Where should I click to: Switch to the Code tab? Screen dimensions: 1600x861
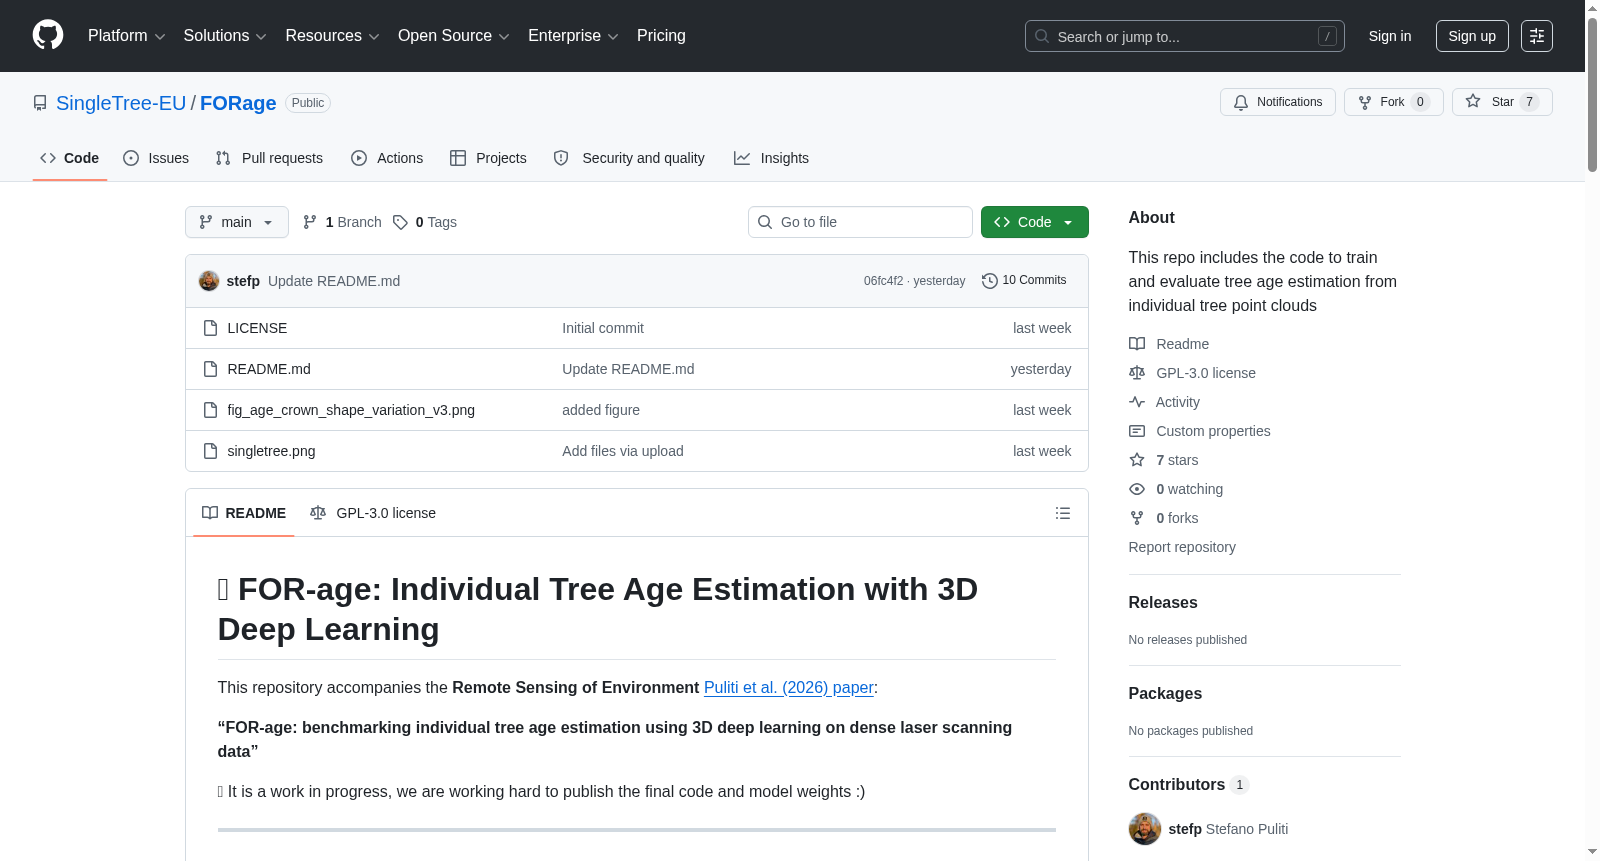click(x=69, y=158)
